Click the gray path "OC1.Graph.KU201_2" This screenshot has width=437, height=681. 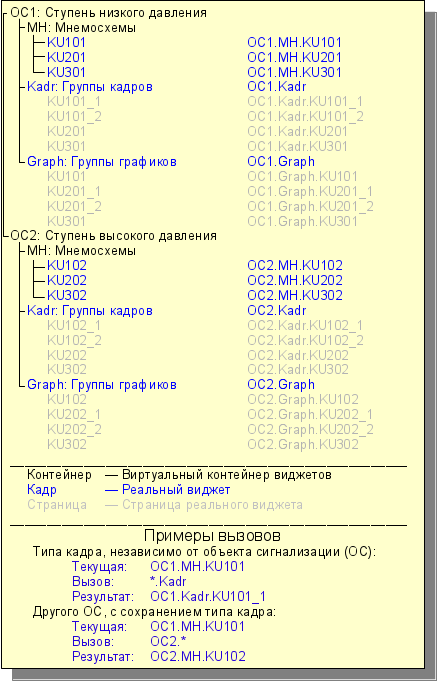[x=311, y=206]
